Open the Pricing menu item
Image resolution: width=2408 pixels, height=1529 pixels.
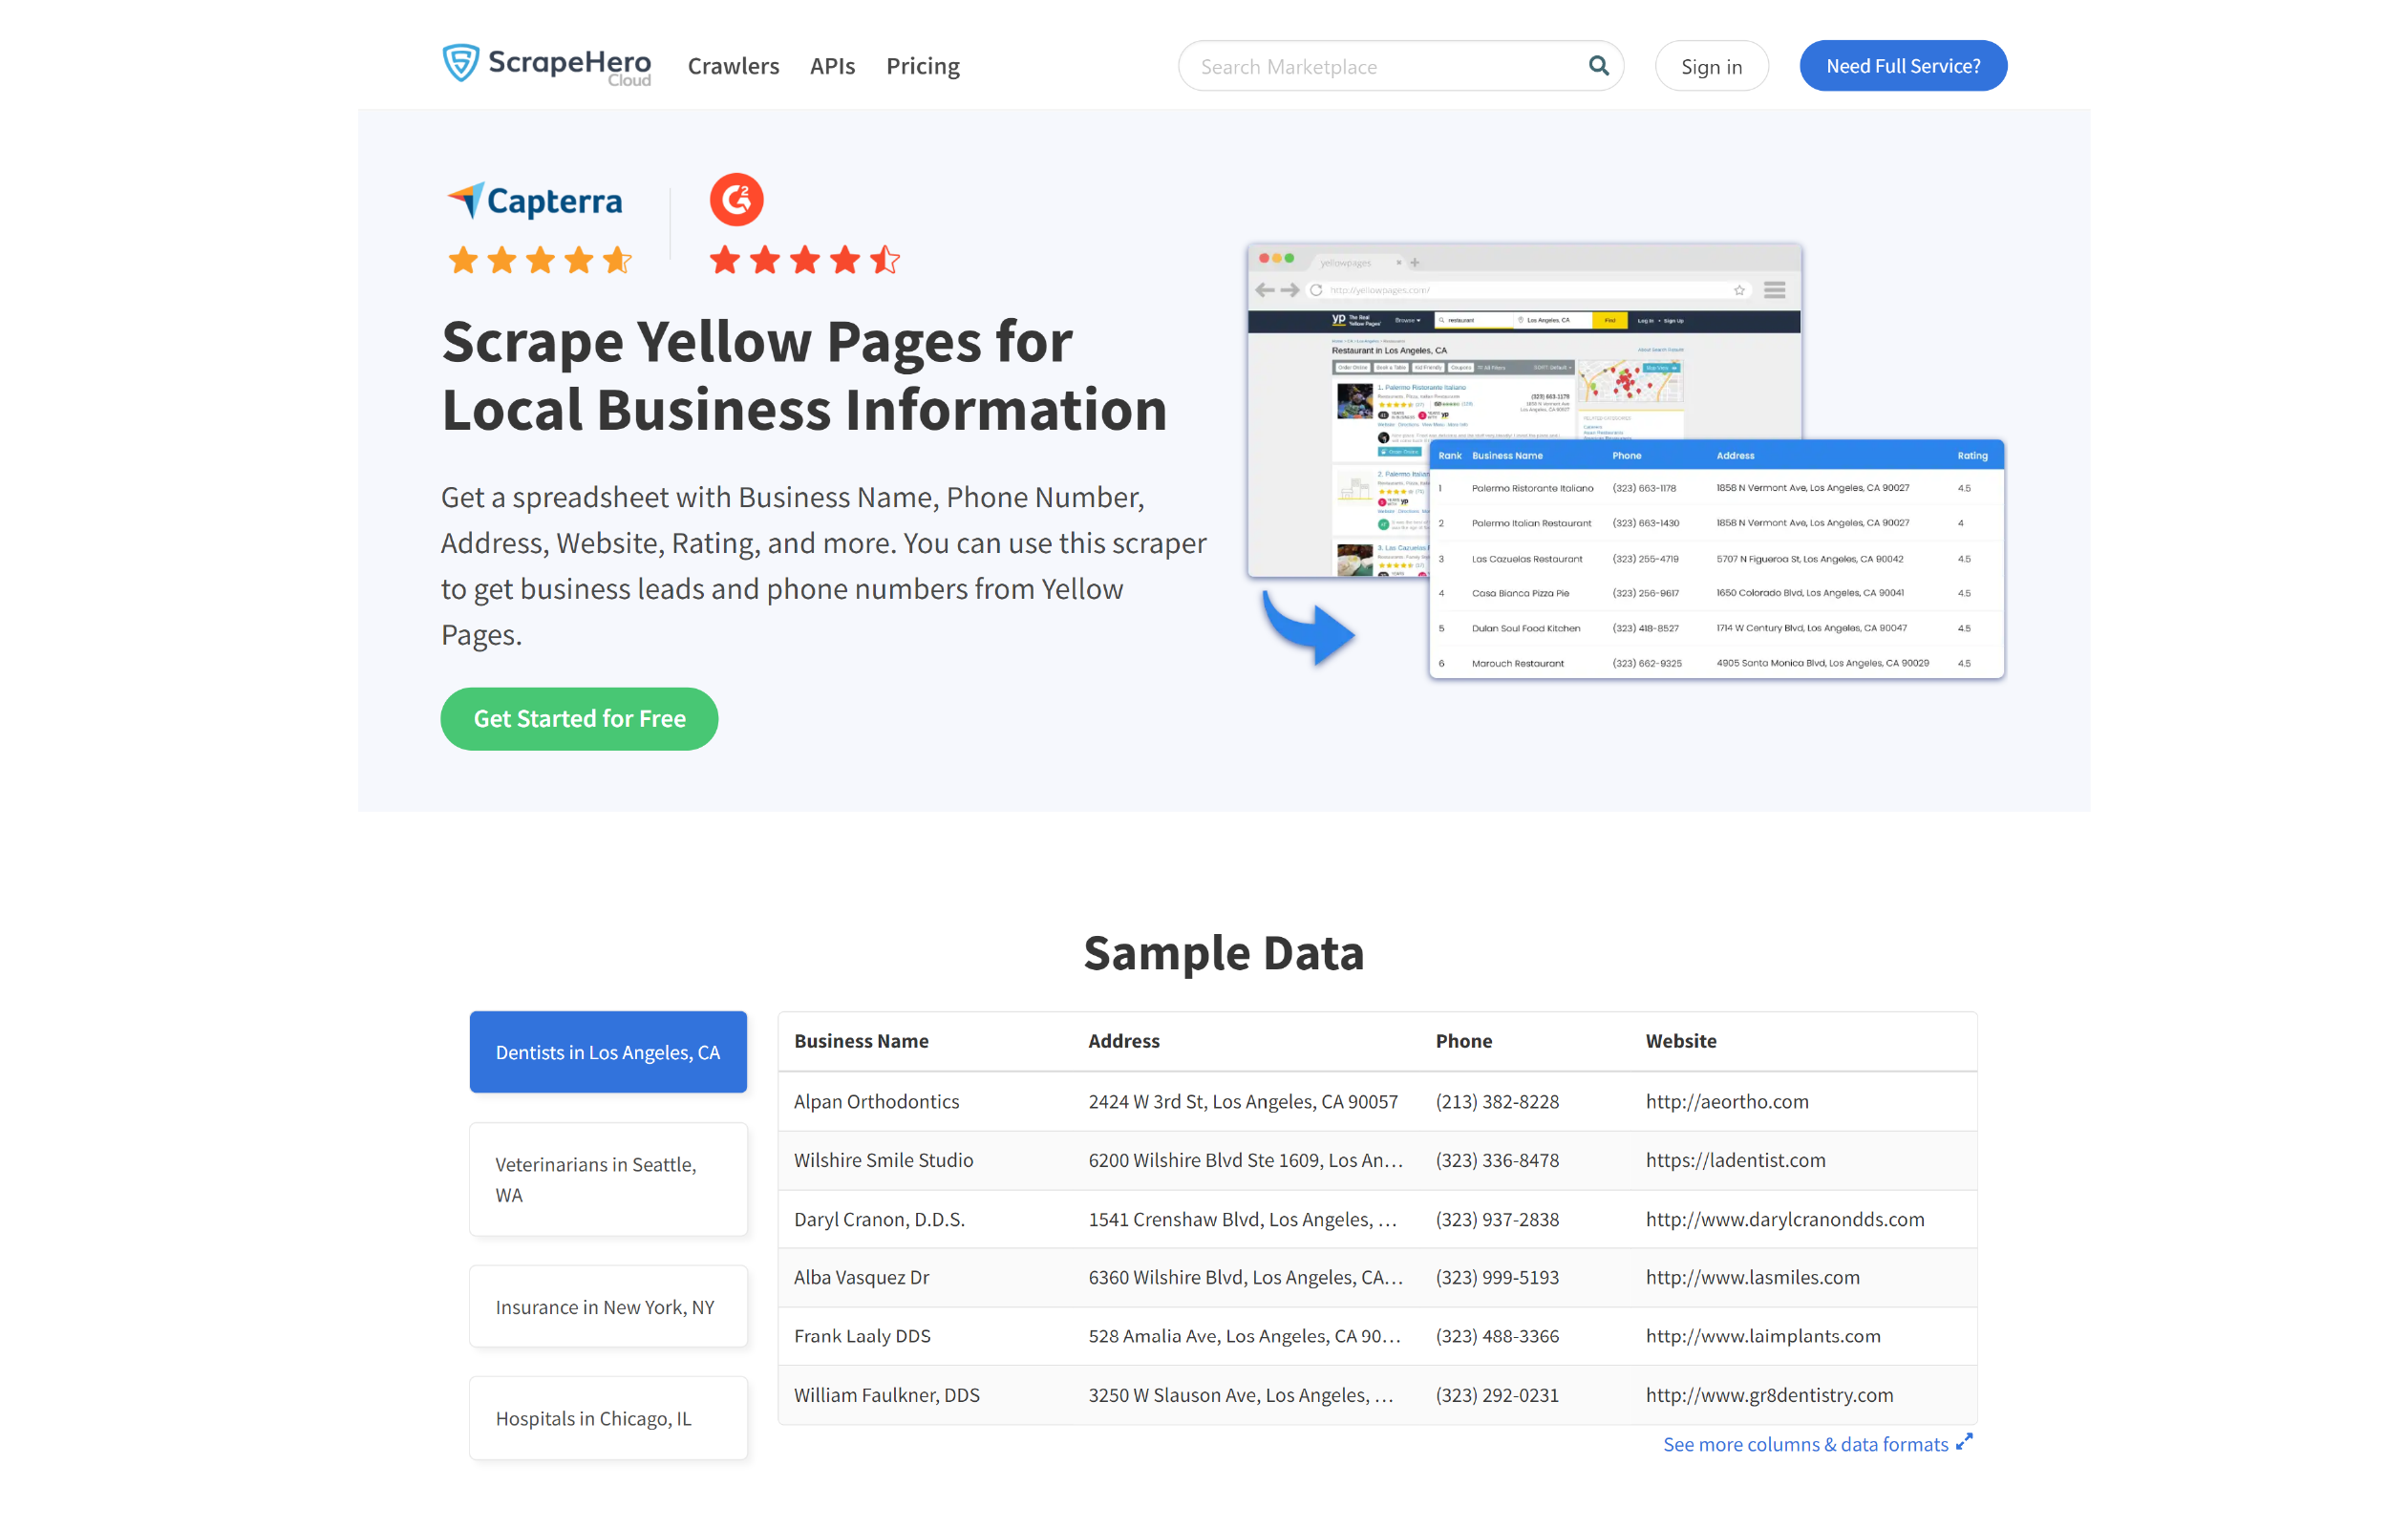[x=922, y=65]
